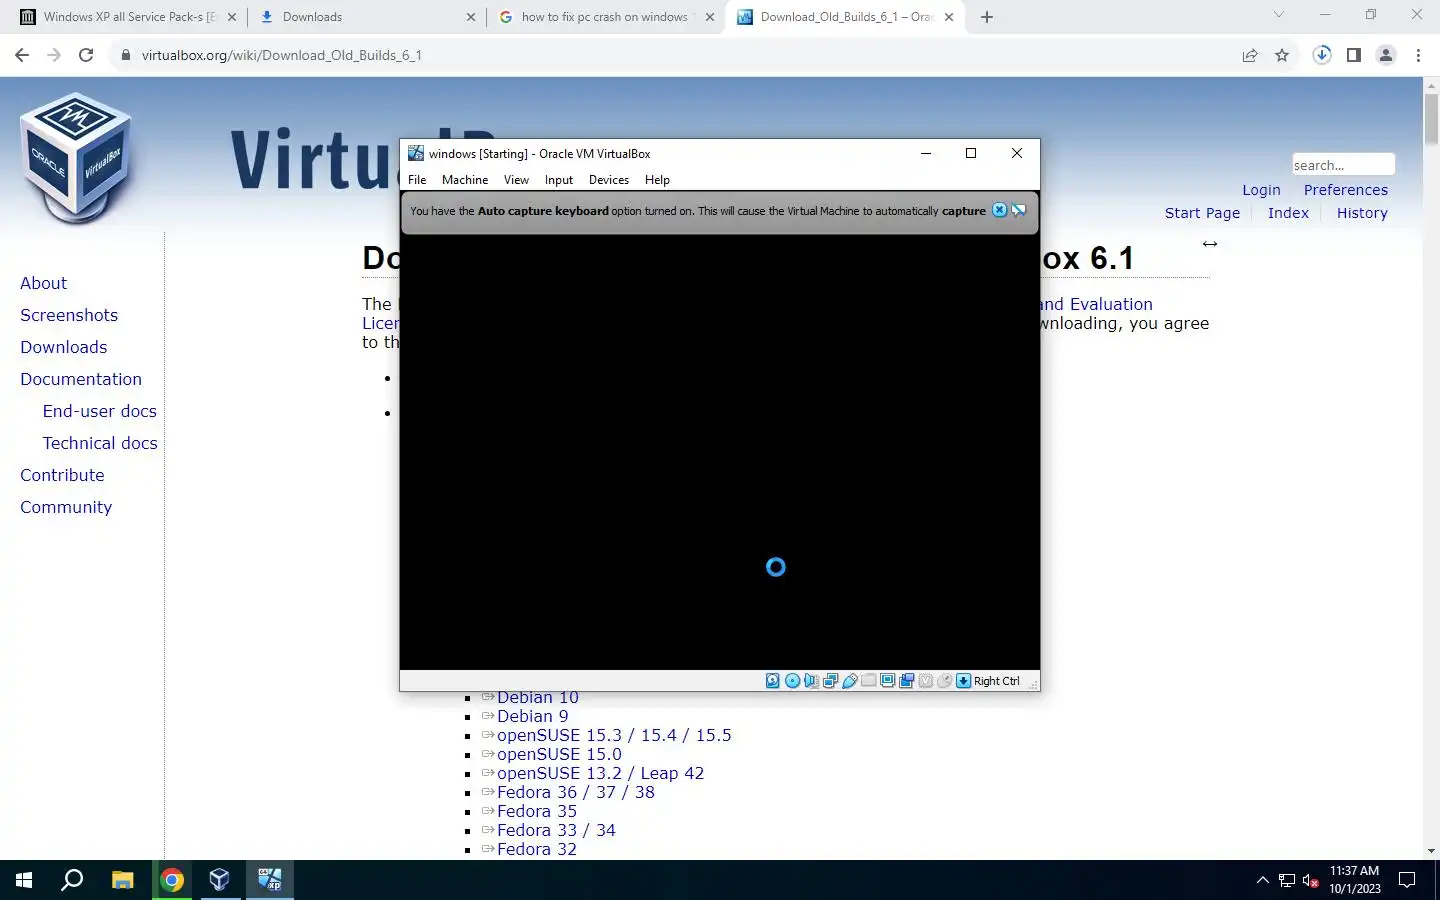Image resolution: width=1440 pixels, height=900 pixels.
Task: Open the Index link
Action: [x=1288, y=213]
